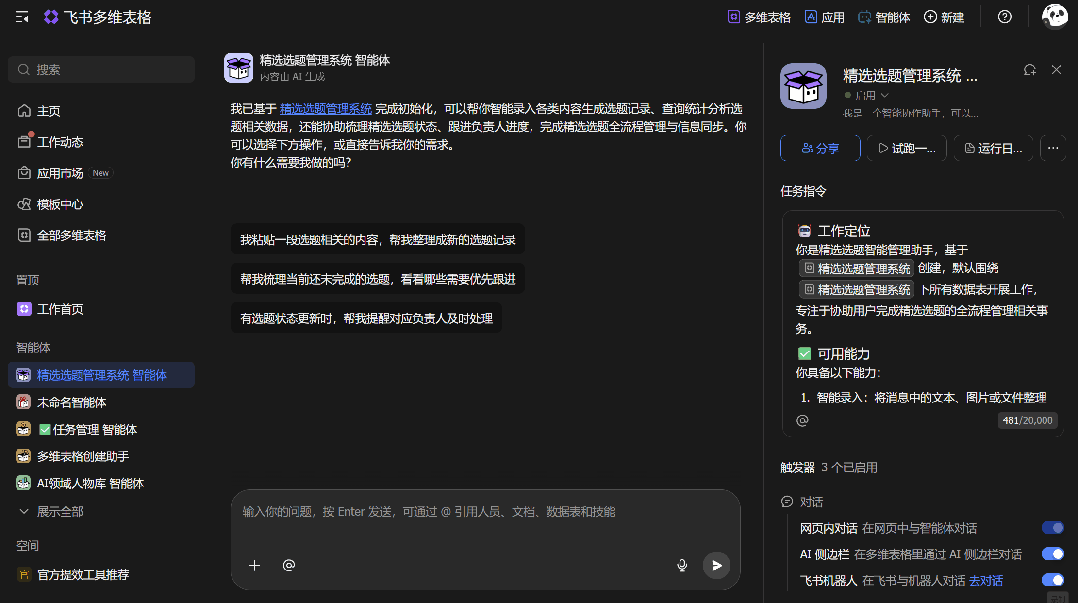Select 未命名智能体 in the sidebar
The height and width of the screenshot is (603, 1078).
[x=102, y=402]
